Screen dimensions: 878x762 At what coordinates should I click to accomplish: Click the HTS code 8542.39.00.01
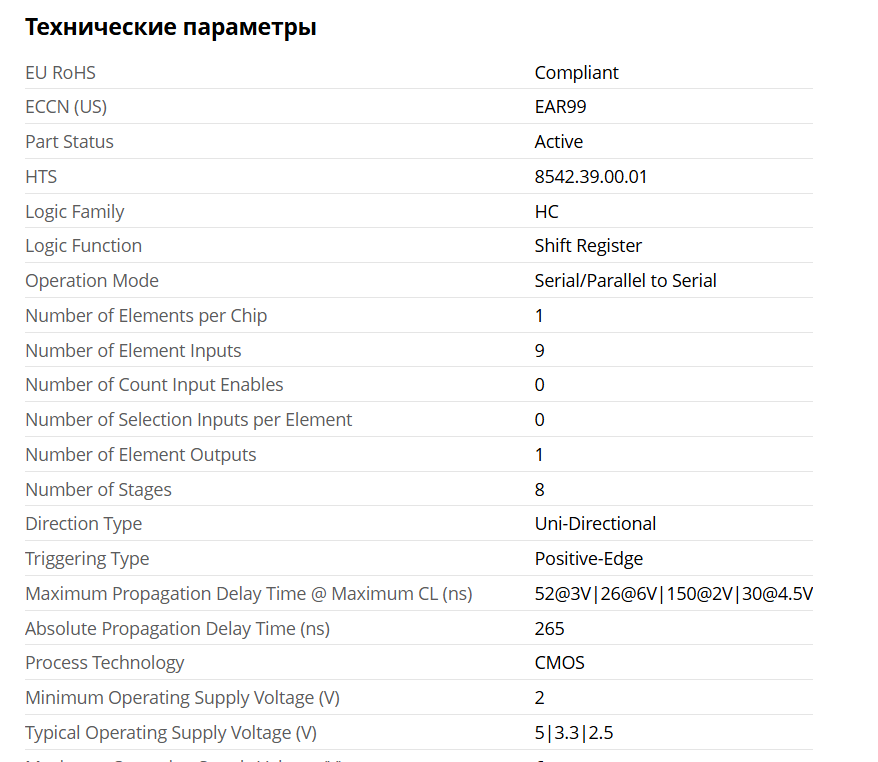coord(591,177)
